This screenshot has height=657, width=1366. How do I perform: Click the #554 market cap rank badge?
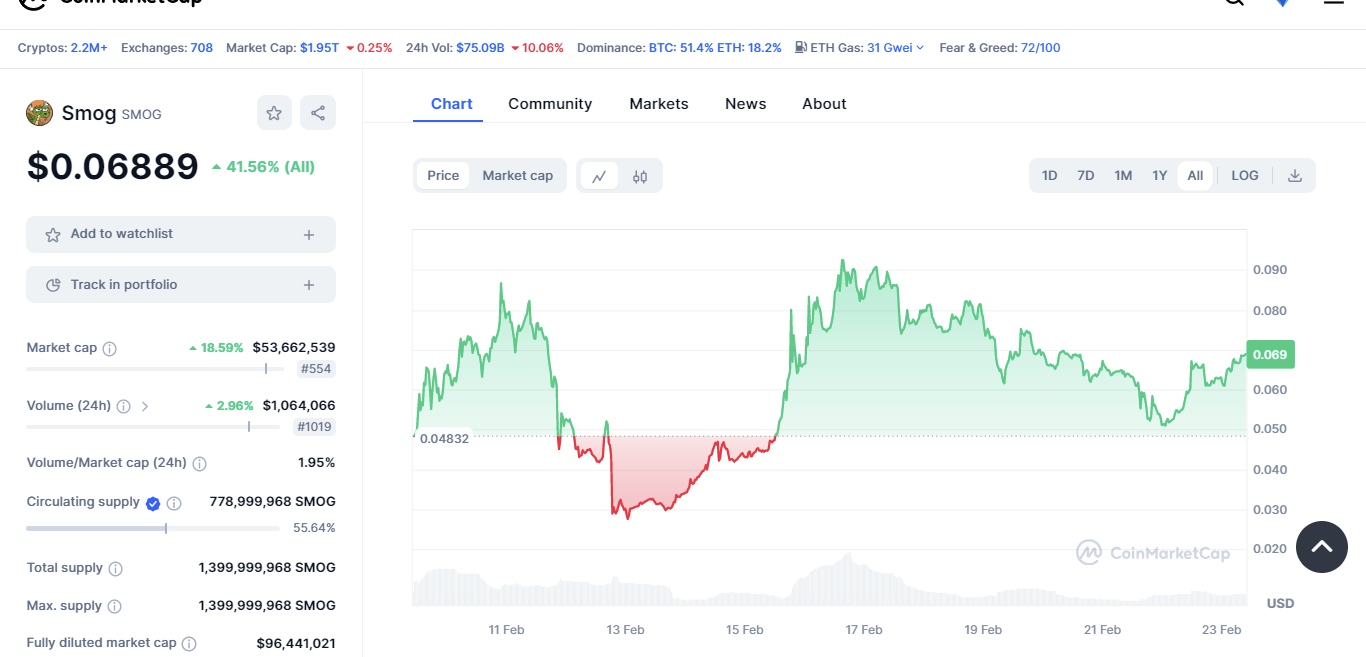317,369
